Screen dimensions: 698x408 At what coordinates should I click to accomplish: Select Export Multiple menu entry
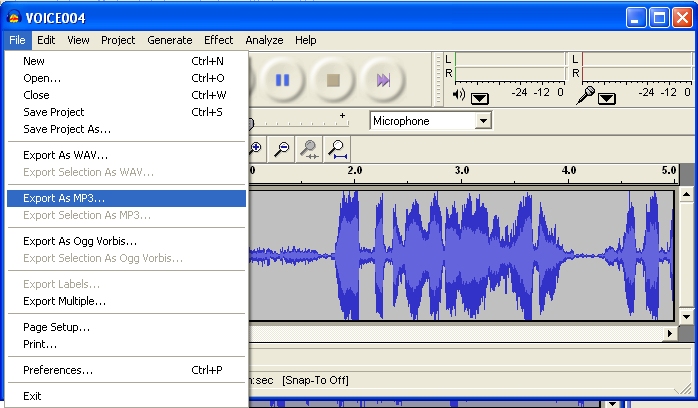[x=64, y=301]
